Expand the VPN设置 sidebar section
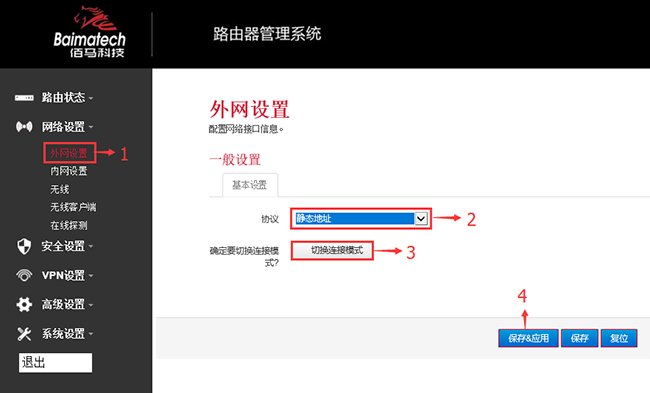The width and height of the screenshot is (650, 393). [67, 275]
